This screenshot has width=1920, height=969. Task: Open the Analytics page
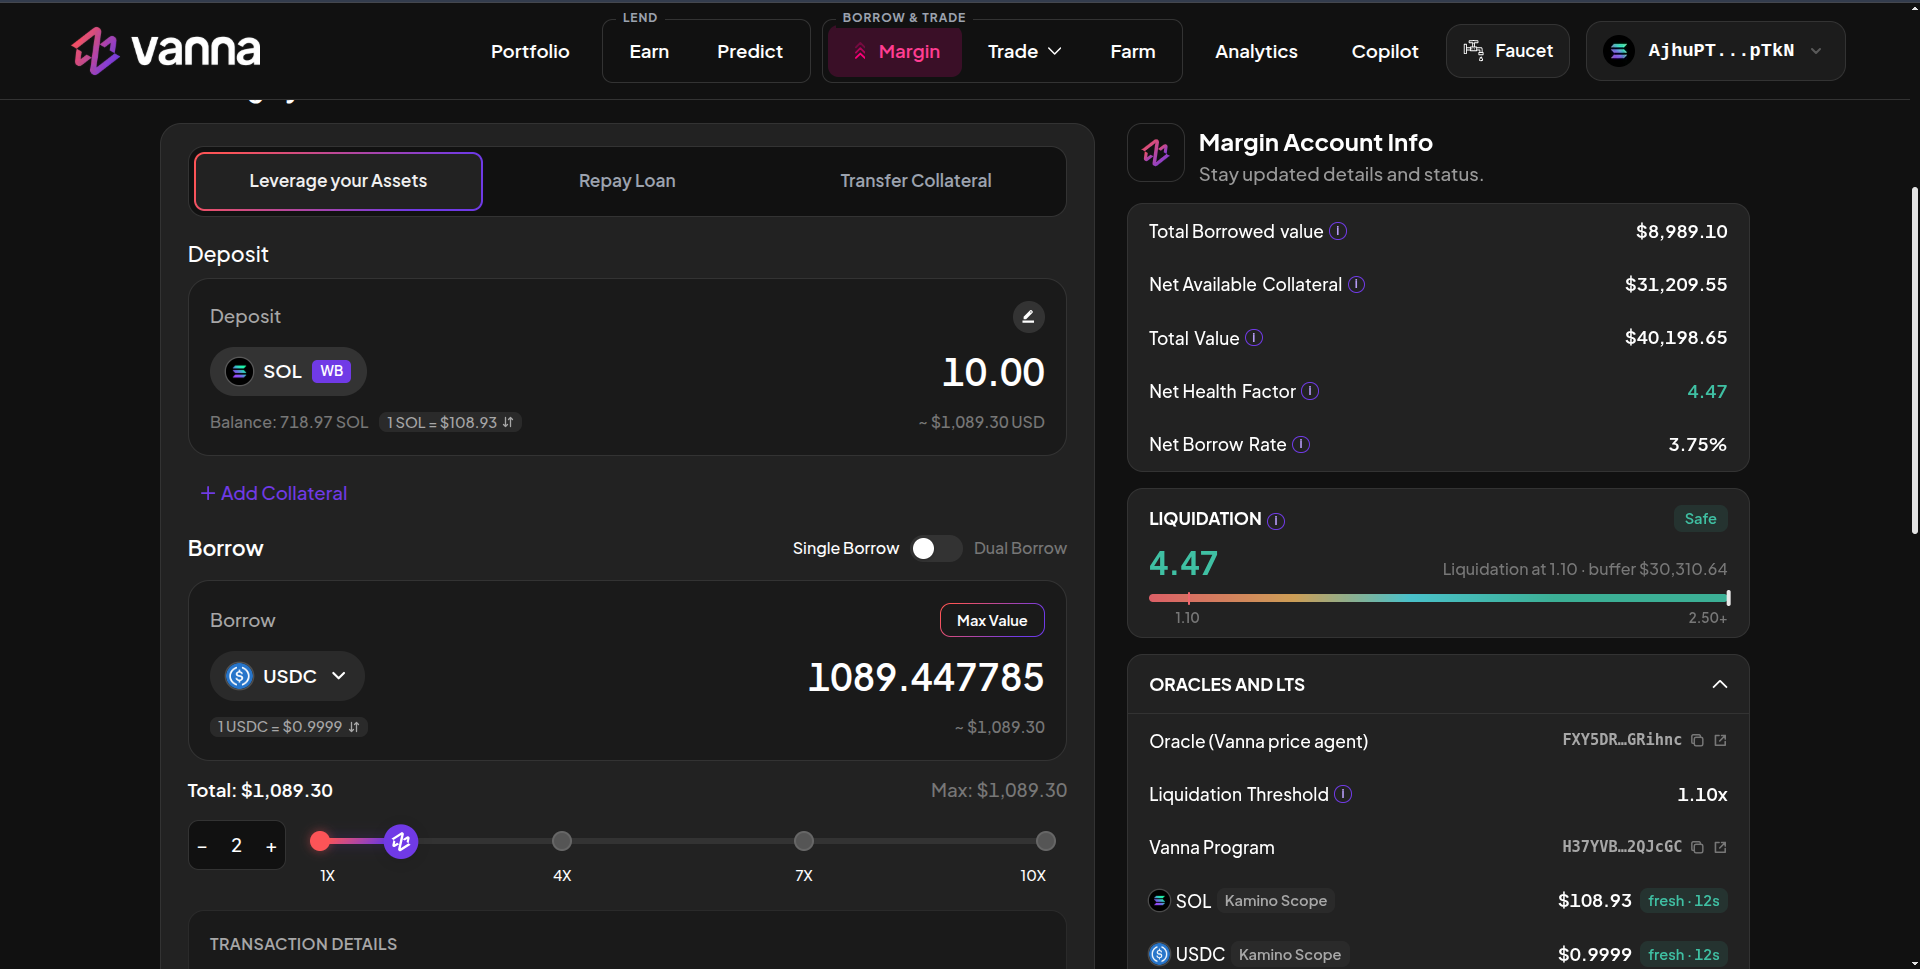(x=1256, y=51)
